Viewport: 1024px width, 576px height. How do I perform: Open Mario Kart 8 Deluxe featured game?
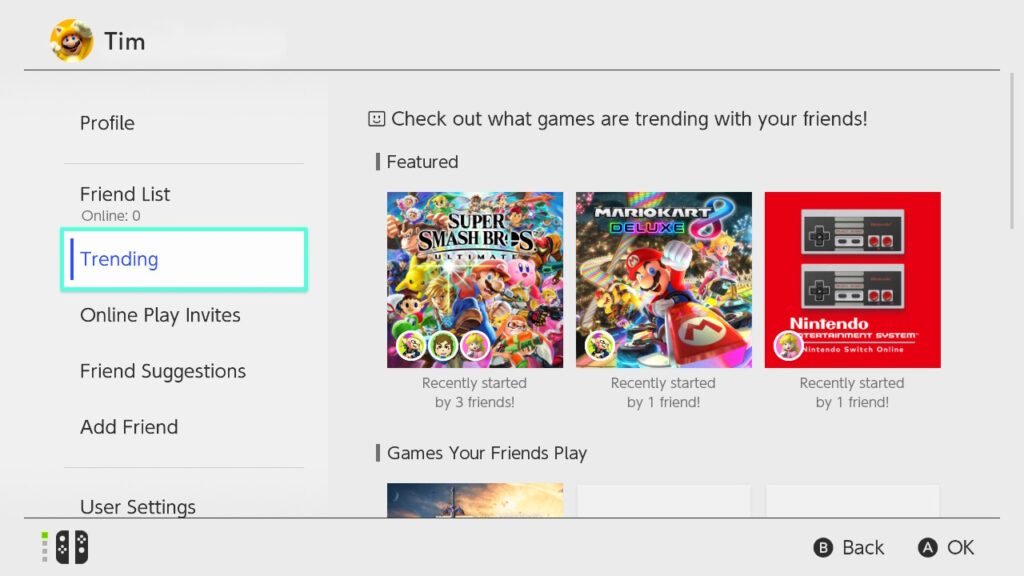tap(664, 280)
